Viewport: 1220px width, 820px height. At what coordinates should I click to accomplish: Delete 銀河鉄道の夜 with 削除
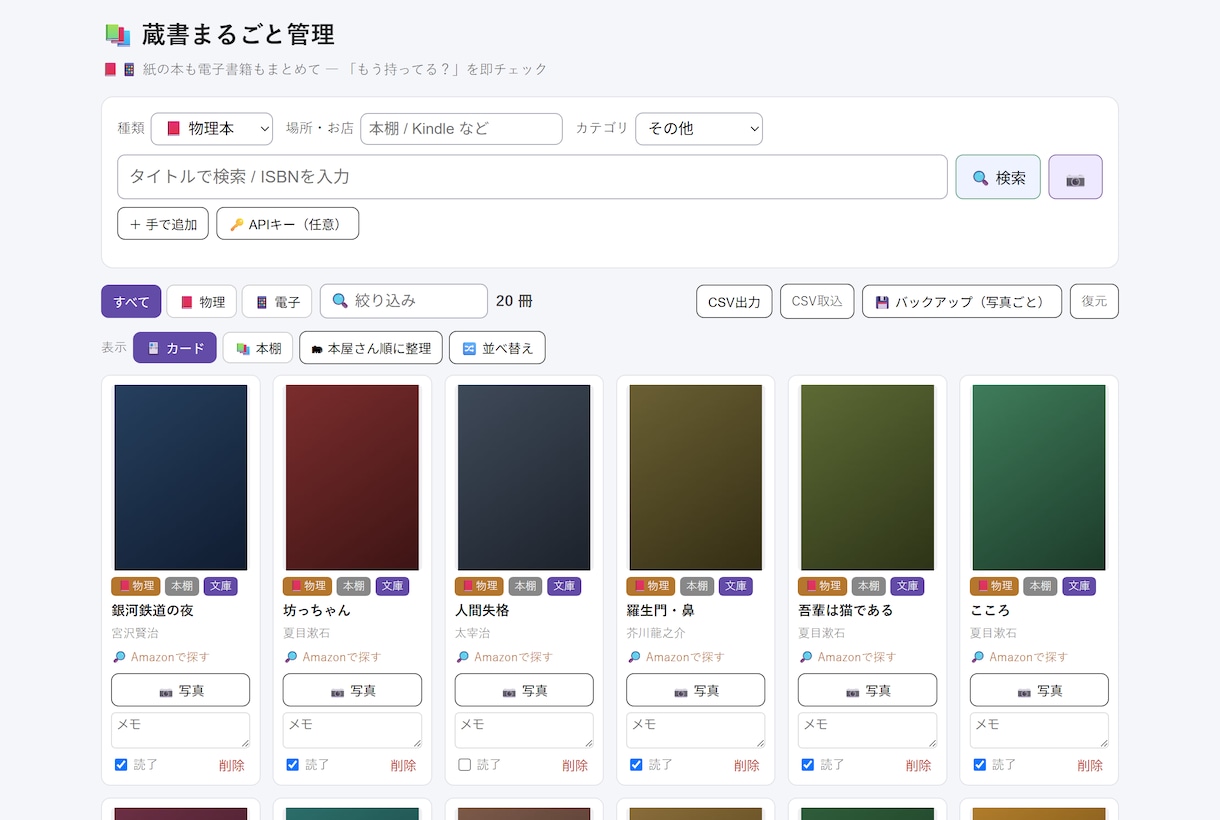point(232,765)
